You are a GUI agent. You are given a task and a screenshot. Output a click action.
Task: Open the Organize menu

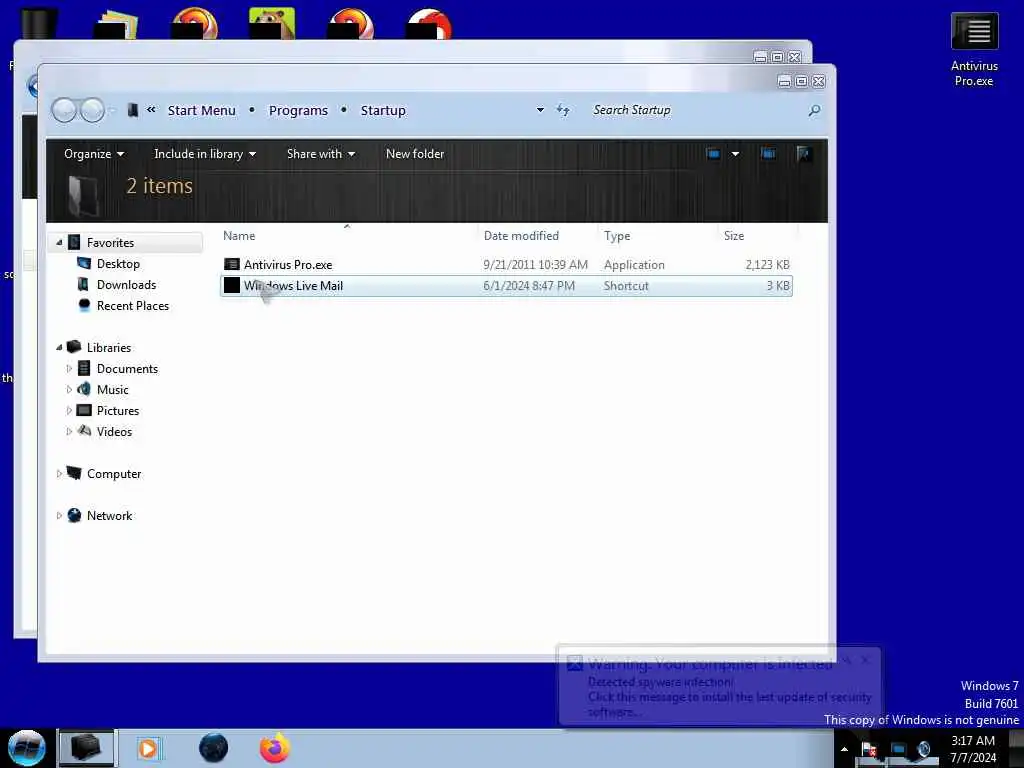click(x=94, y=154)
